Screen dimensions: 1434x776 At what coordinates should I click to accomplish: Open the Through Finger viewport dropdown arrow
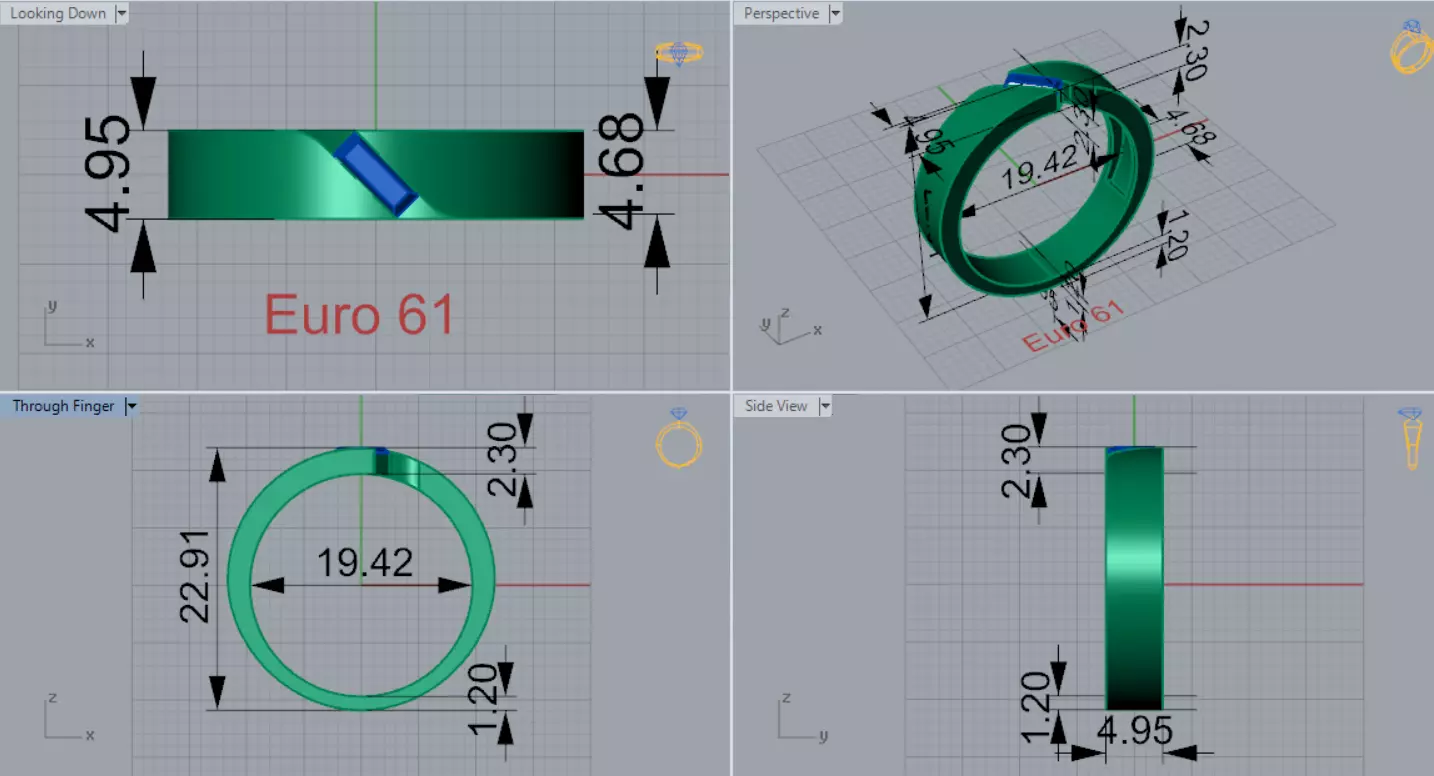132,406
